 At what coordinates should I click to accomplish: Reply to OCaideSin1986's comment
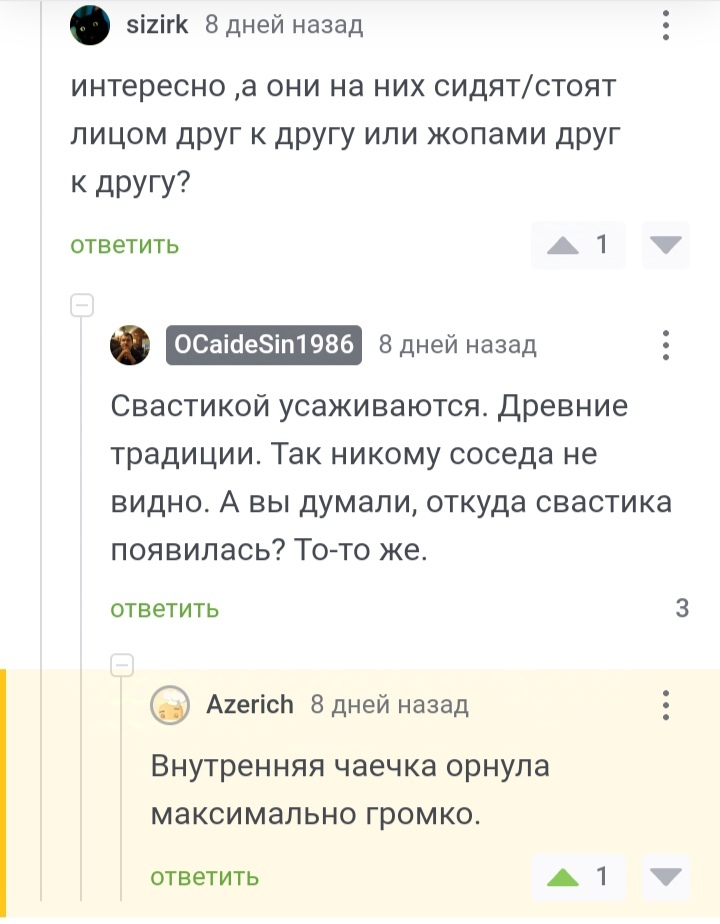click(x=164, y=608)
